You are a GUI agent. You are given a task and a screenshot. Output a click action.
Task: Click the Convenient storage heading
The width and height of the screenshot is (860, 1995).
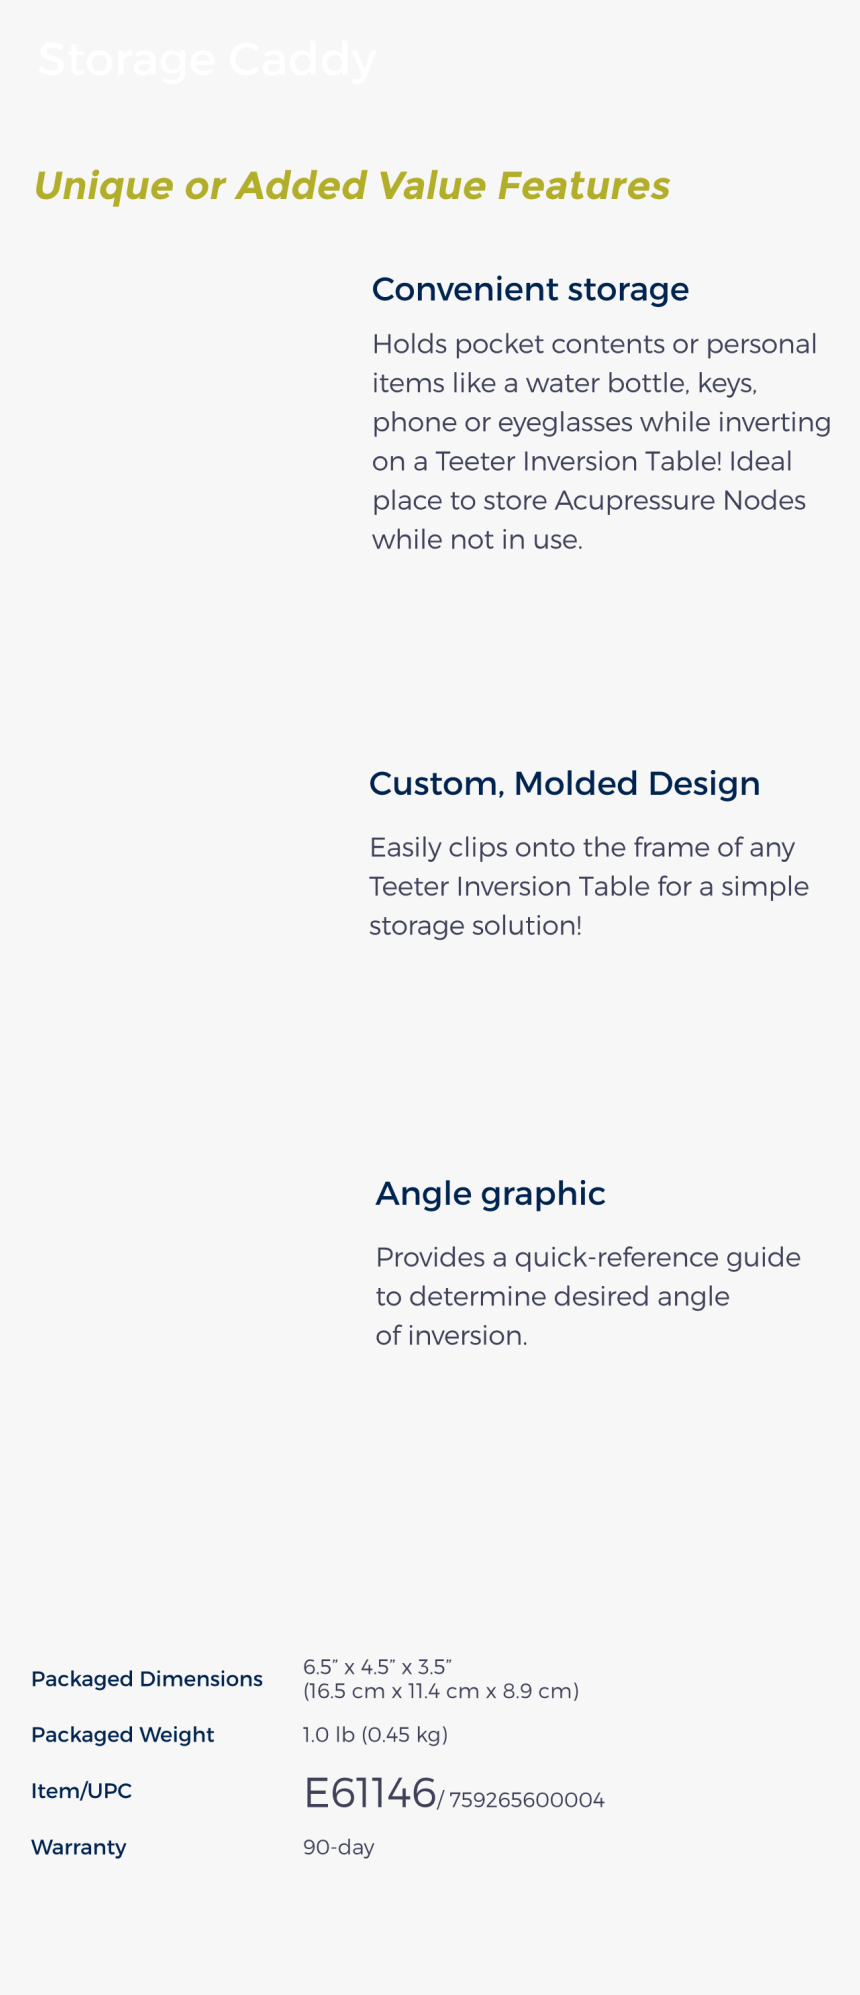pyautogui.click(x=530, y=289)
